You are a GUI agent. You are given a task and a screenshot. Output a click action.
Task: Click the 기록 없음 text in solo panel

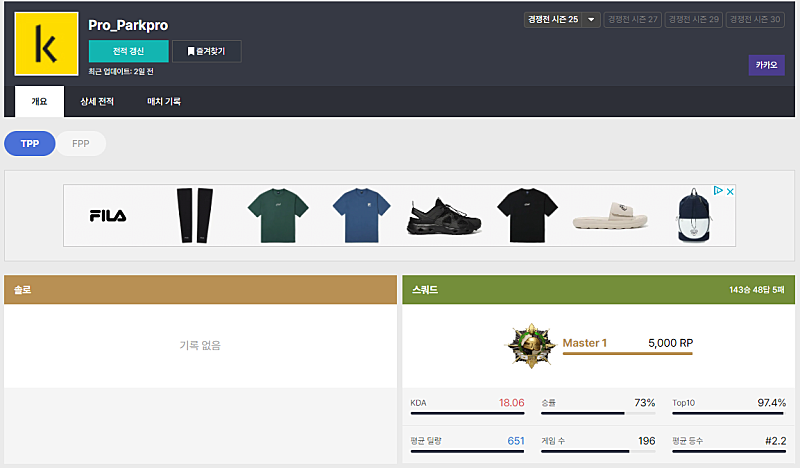point(200,346)
